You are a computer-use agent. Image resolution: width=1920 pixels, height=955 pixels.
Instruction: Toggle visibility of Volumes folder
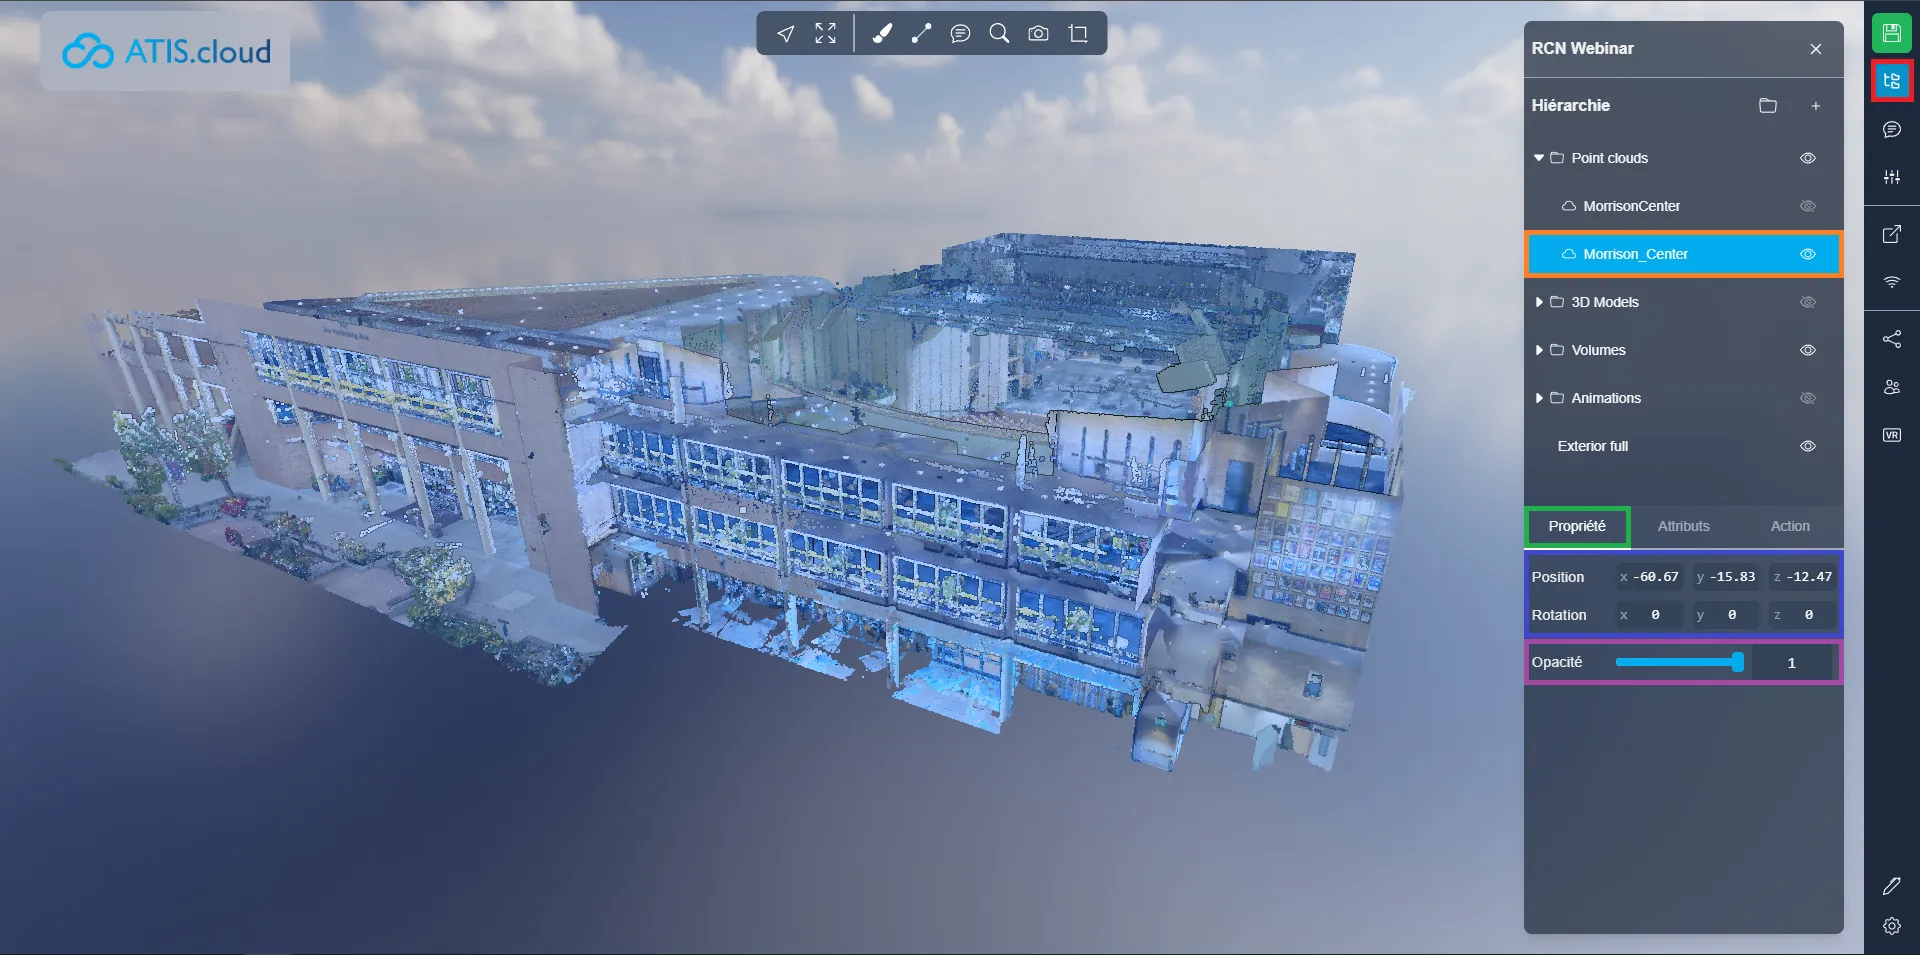point(1807,350)
